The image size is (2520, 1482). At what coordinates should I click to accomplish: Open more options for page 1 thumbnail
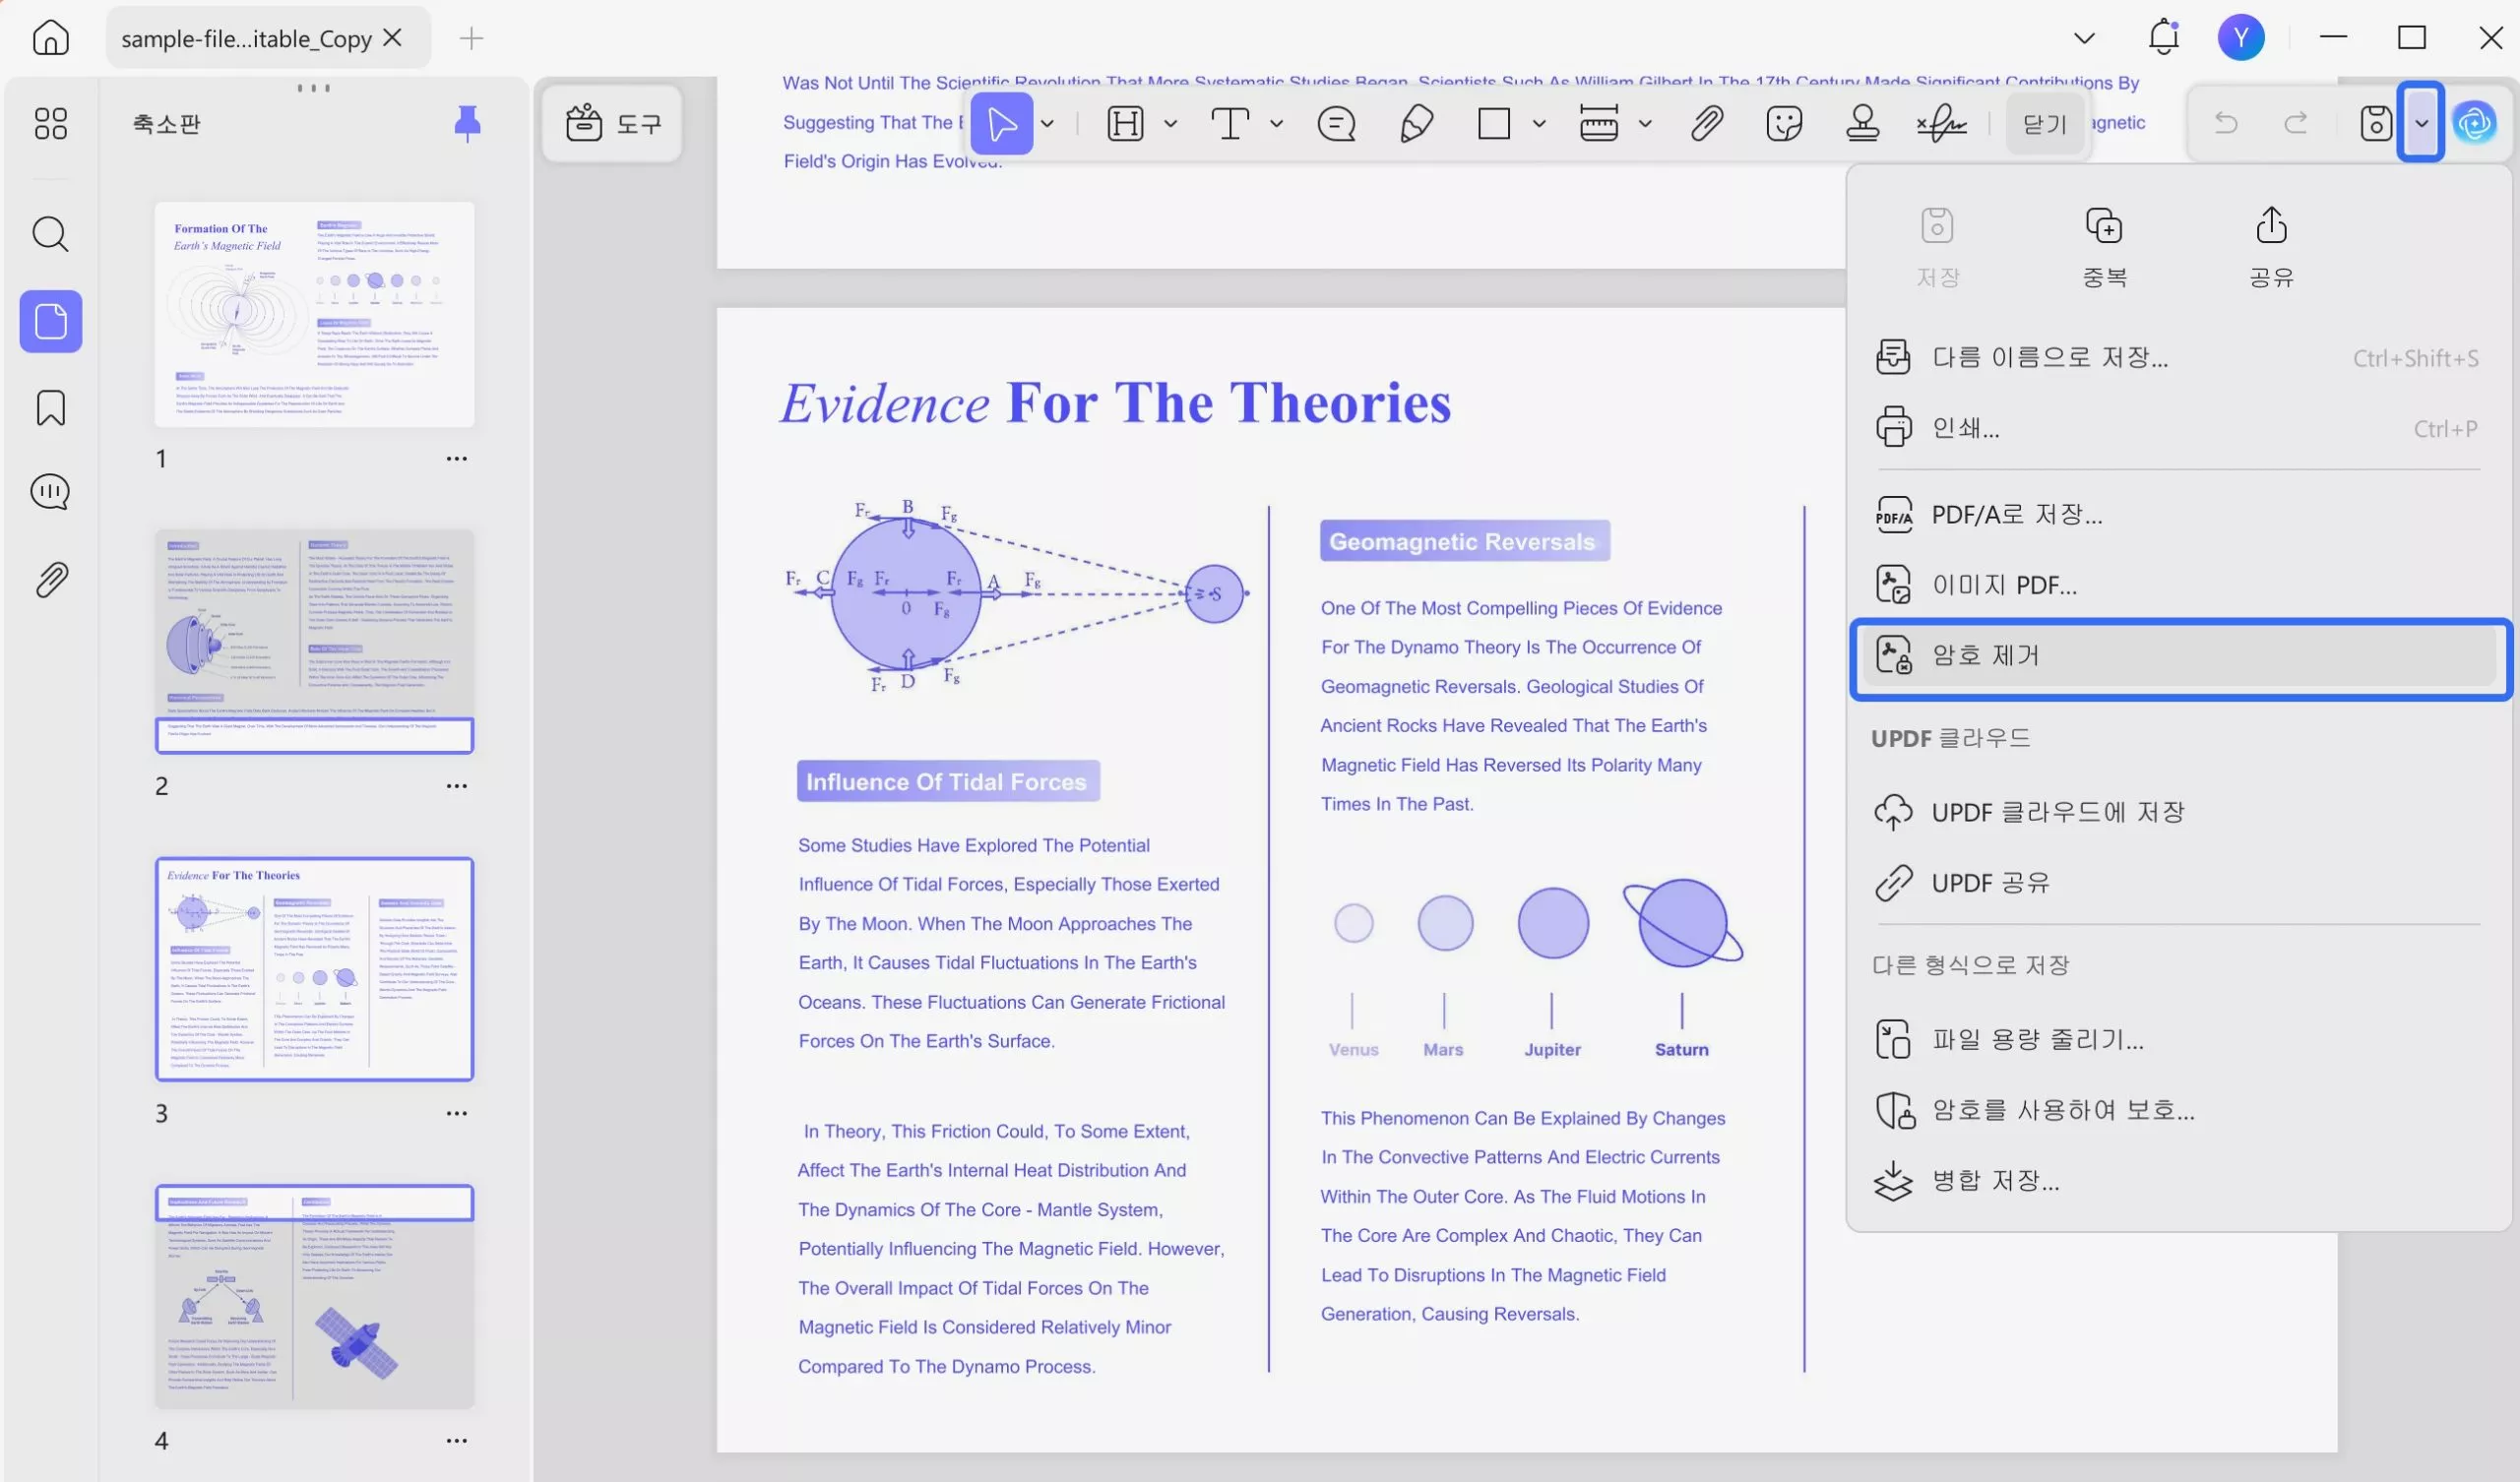pyautogui.click(x=456, y=459)
